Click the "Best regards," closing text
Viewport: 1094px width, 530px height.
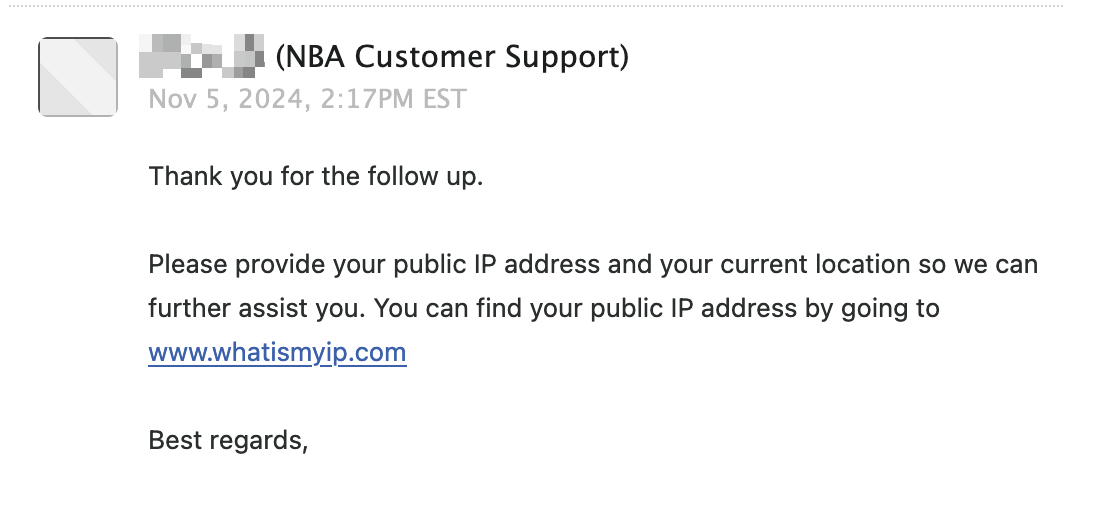tap(228, 441)
